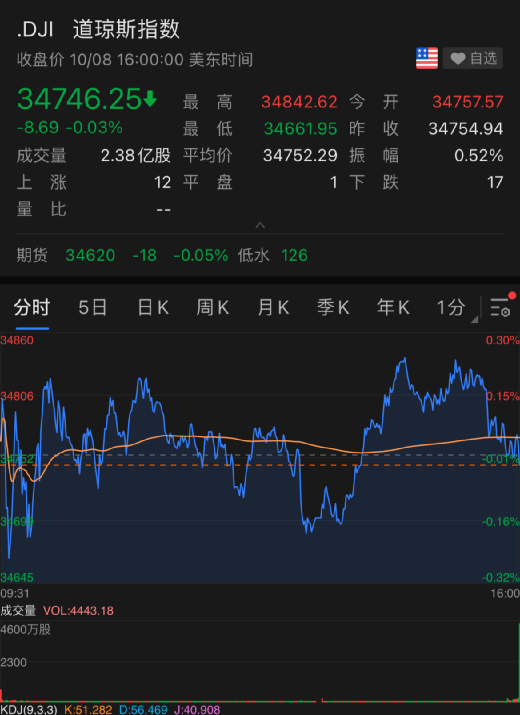Image resolution: width=520 pixels, height=715 pixels.
Task: Click previous close value 34754.94
Action: [x=466, y=129]
